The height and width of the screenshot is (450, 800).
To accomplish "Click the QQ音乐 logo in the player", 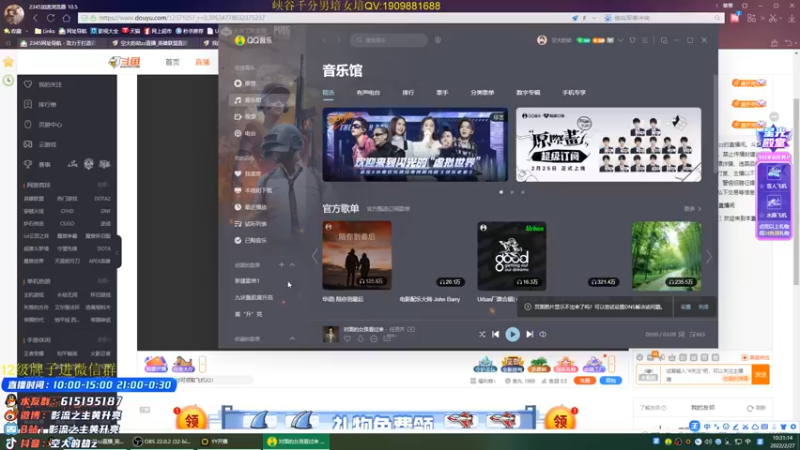I will (254, 40).
